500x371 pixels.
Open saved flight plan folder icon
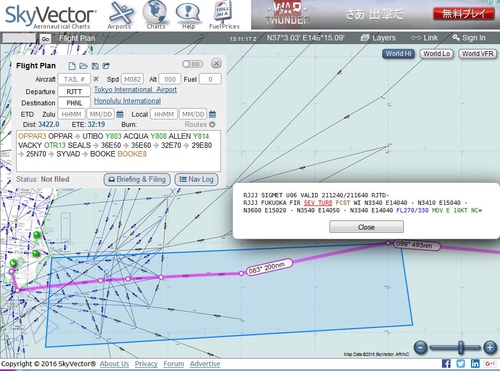(x=83, y=66)
